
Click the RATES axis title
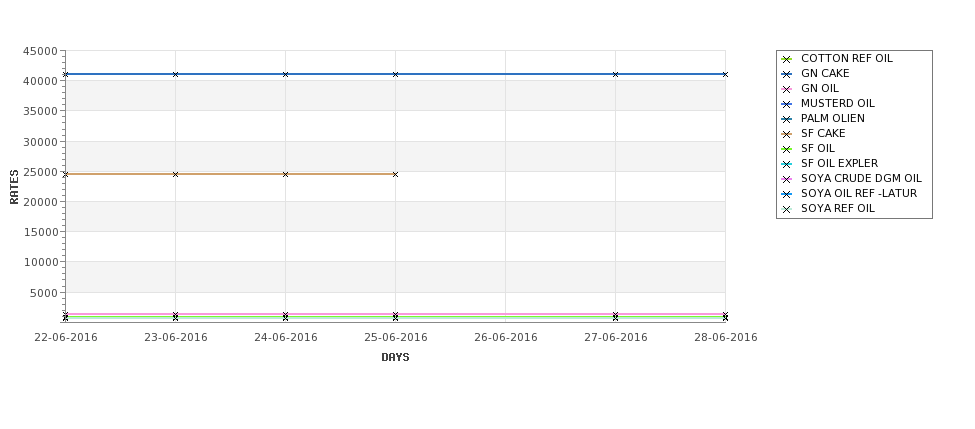14,187
